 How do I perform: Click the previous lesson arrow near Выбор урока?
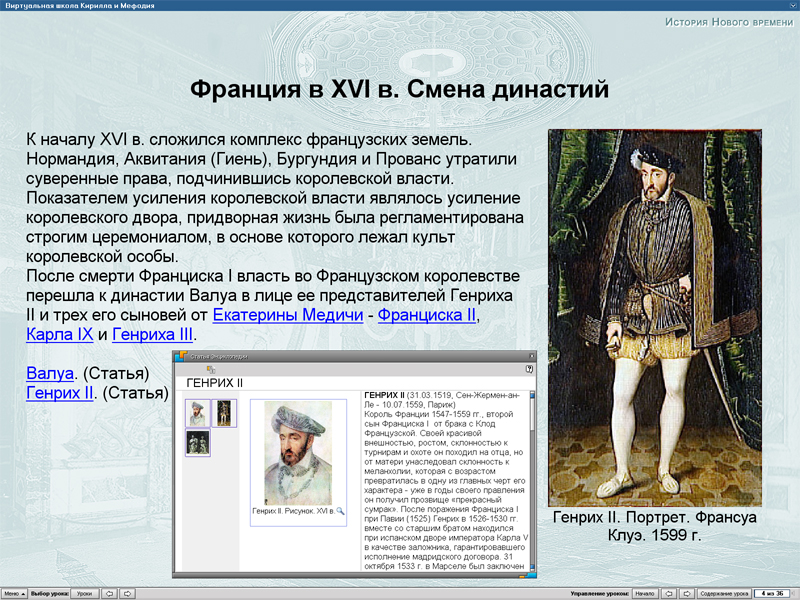tap(109, 592)
